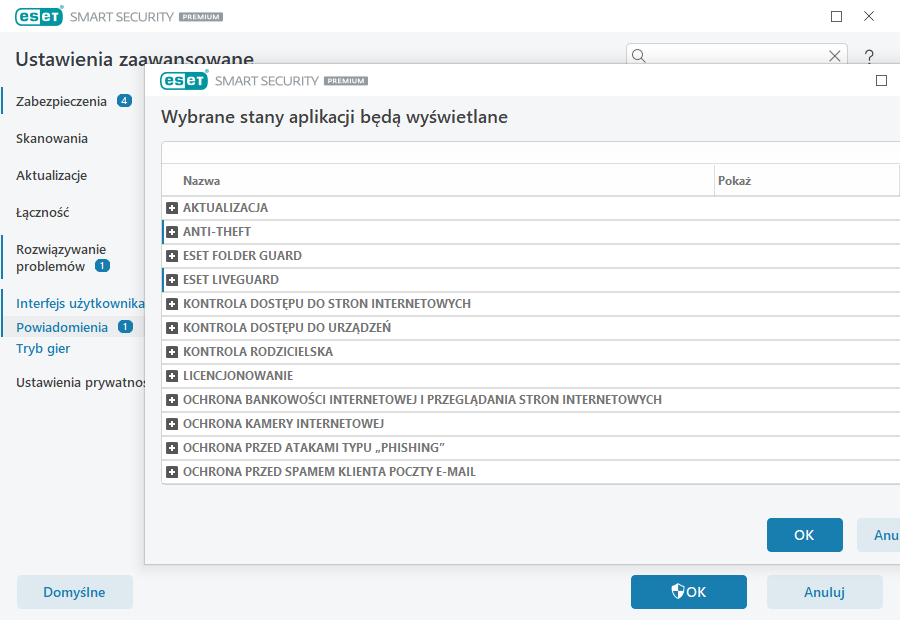Confirm dialog with OK button
Screen dimensions: 900x620
coord(804,535)
